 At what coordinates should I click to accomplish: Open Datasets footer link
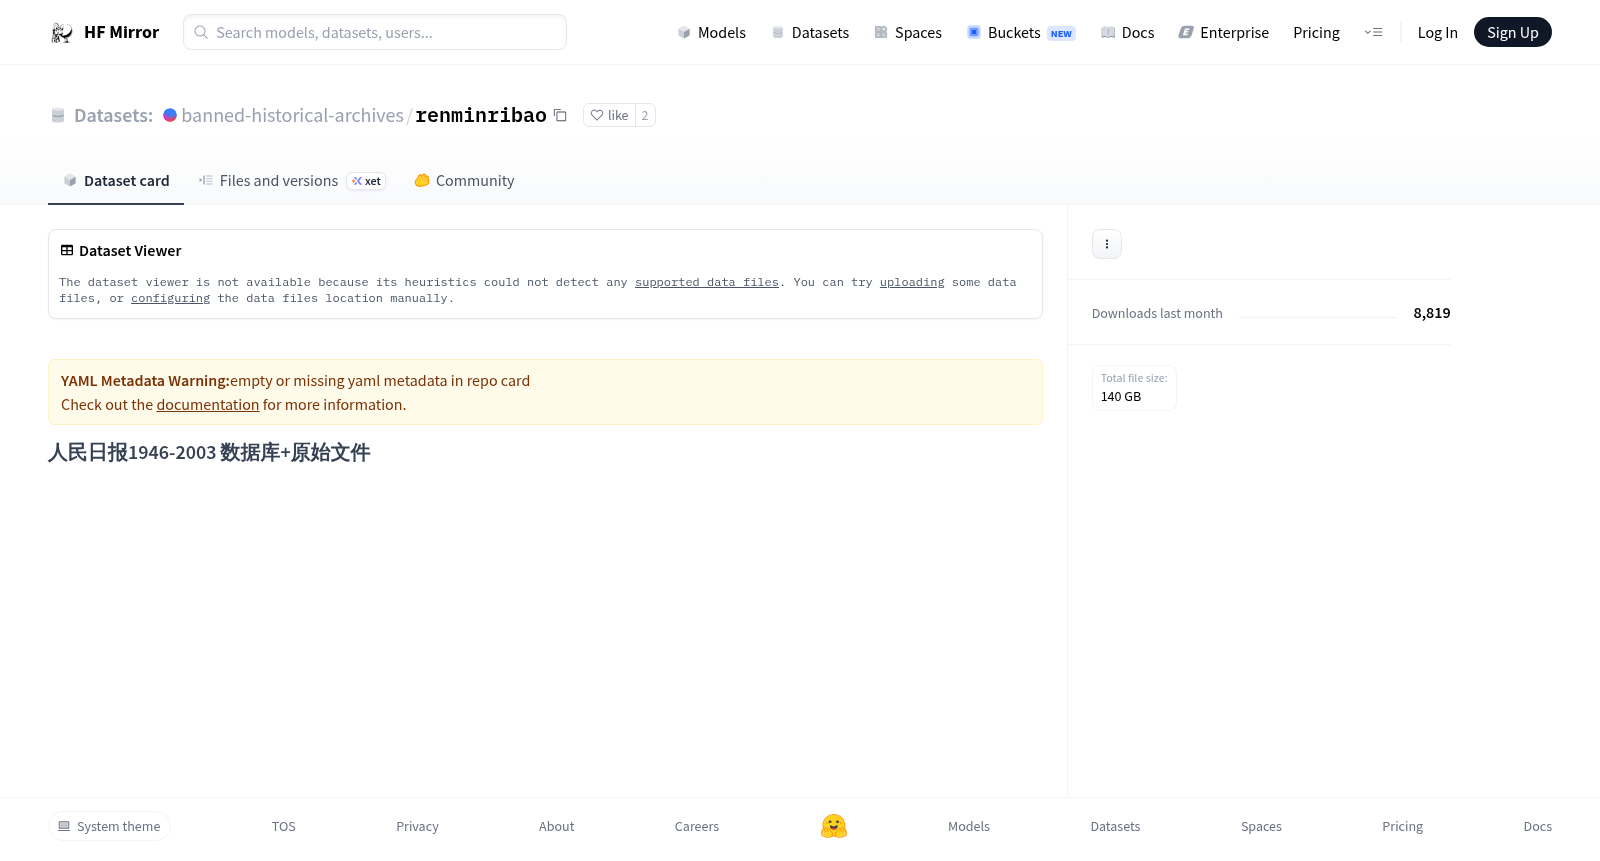pos(1116,826)
